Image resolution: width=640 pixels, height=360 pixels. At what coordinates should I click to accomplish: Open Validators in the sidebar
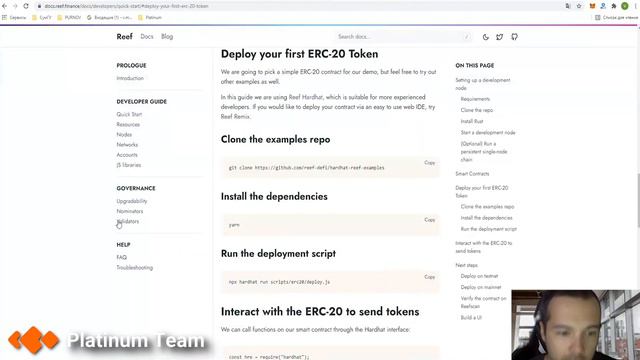click(x=128, y=222)
